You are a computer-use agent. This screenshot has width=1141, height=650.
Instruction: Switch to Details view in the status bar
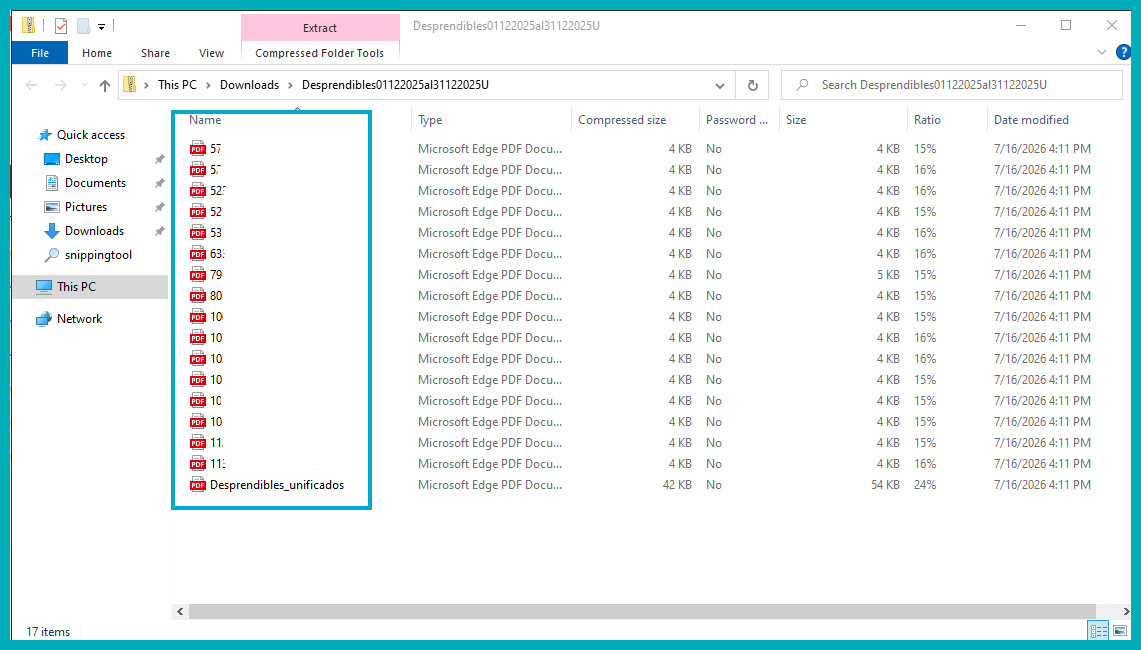coord(1098,631)
